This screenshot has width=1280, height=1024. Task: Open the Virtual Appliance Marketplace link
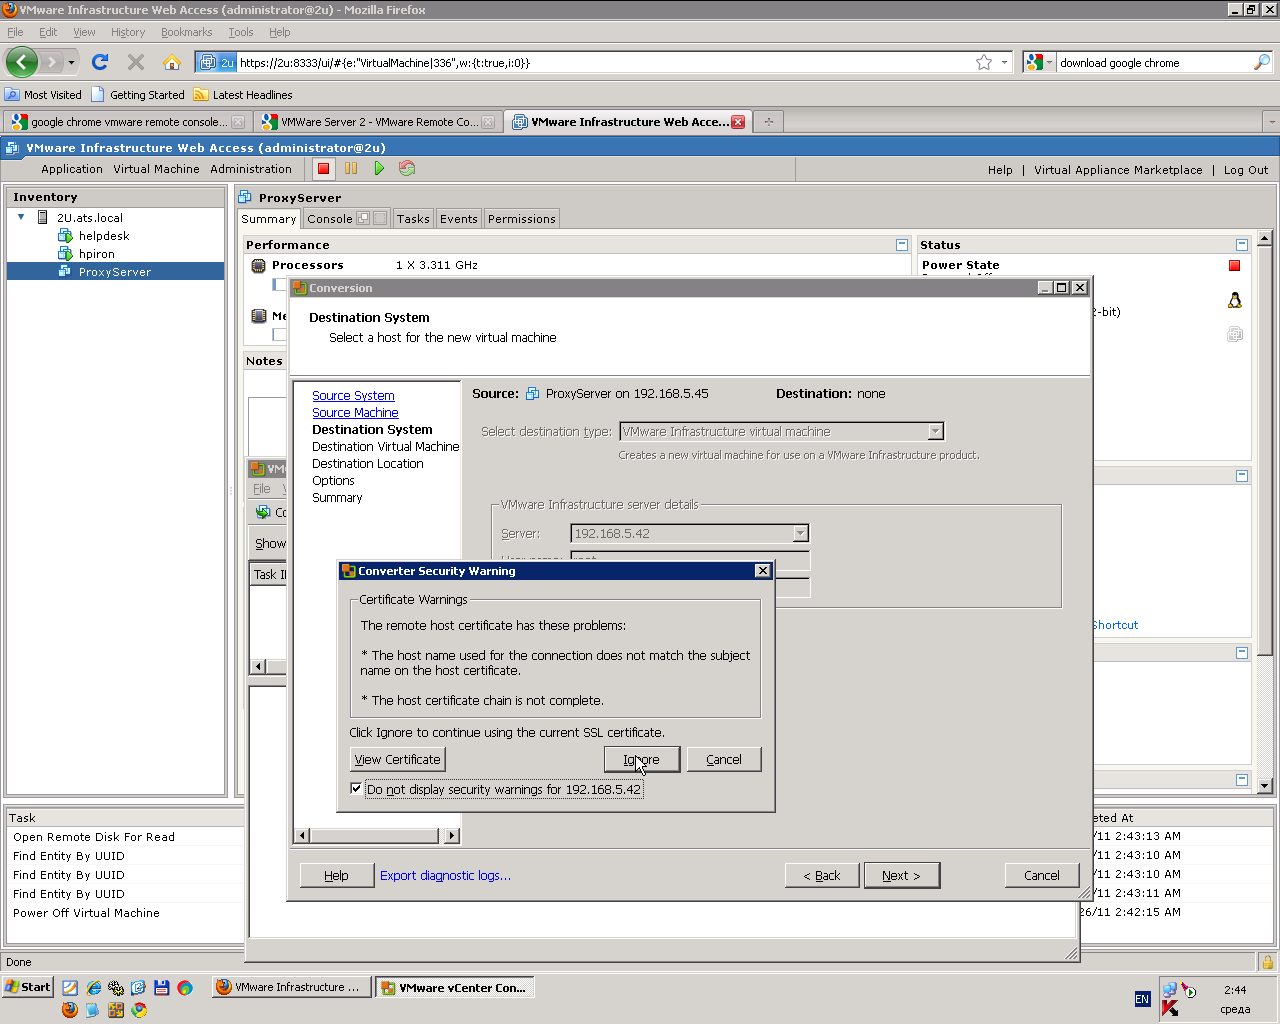[x=1118, y=170]
